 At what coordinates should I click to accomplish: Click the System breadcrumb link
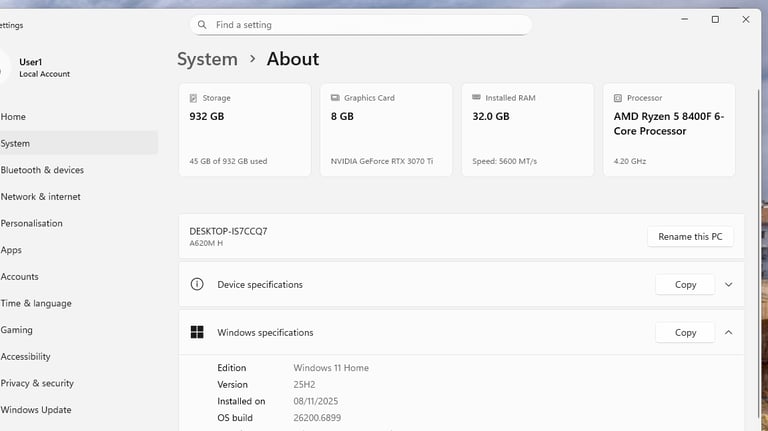(207, 59)
